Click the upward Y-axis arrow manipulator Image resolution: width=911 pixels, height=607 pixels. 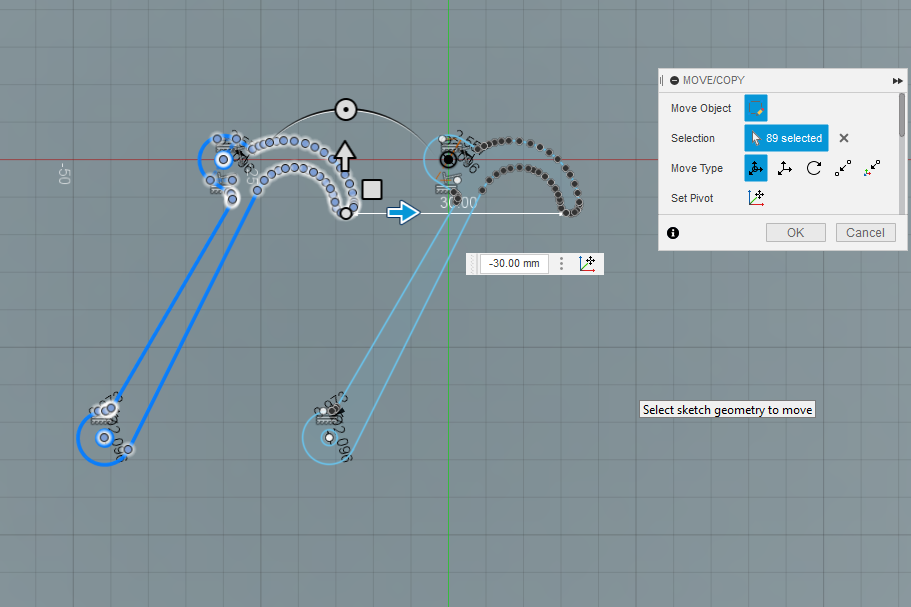[345, 156]
